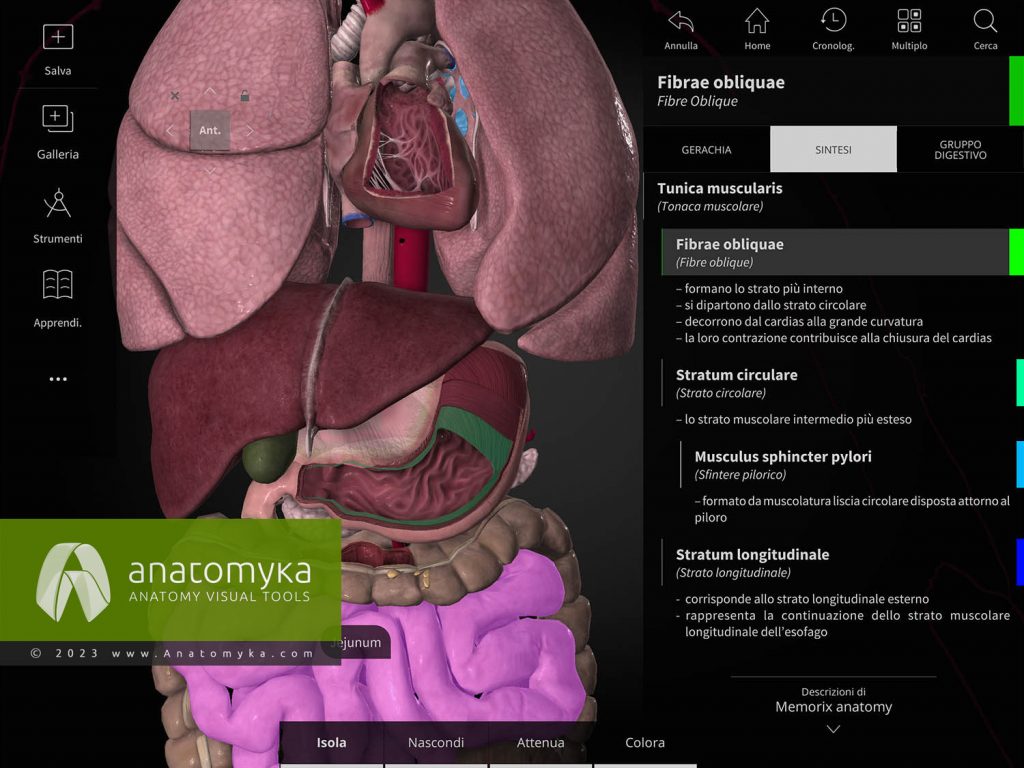Open the Cerca search tool
Screen dimensions: 1024x768
(984, 22)
